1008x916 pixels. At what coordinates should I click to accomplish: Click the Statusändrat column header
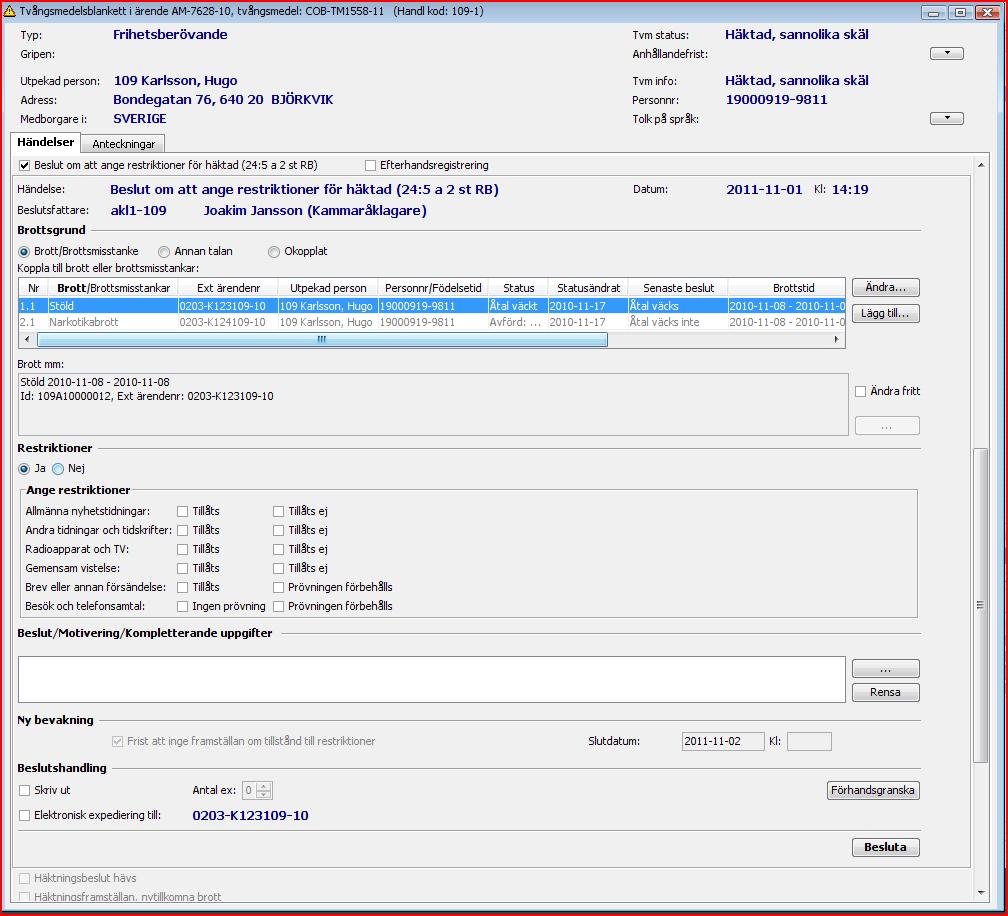[x=588, y=288]
